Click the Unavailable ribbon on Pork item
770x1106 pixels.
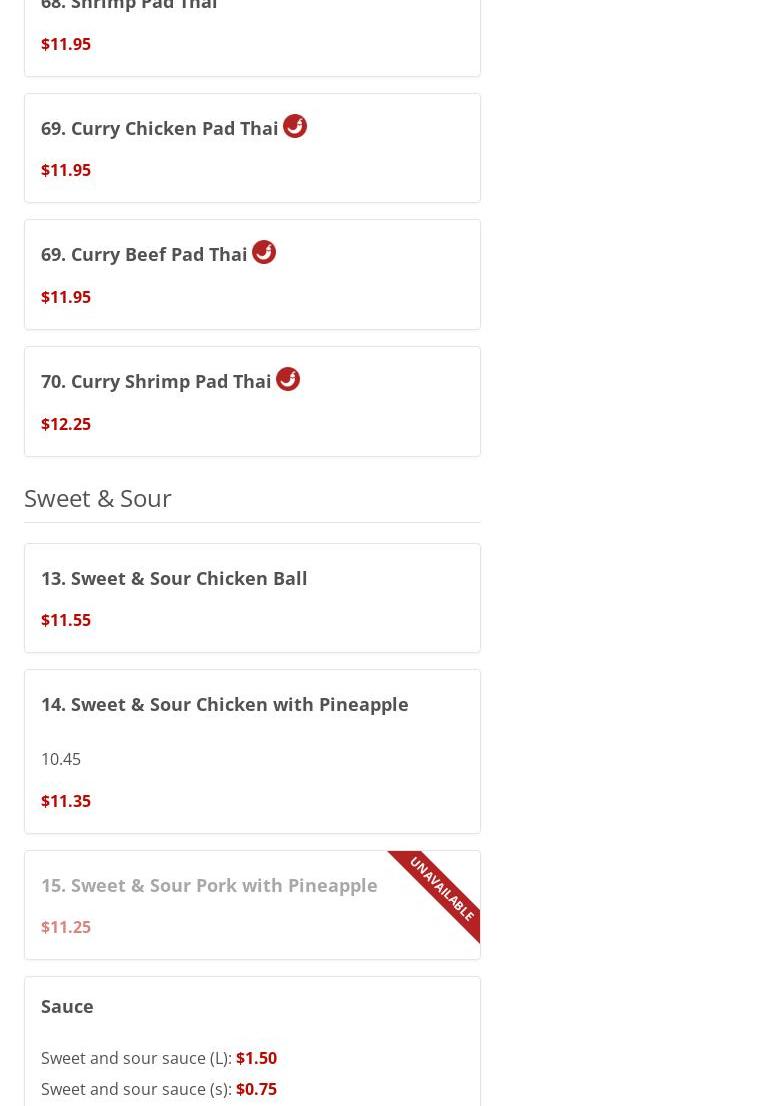point(441,889)
